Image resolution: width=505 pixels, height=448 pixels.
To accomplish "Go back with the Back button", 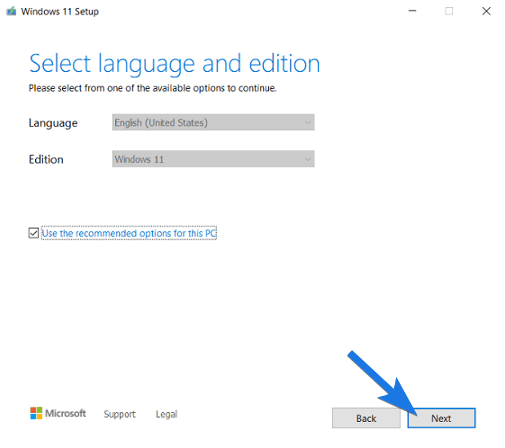I will coord(366,418).
